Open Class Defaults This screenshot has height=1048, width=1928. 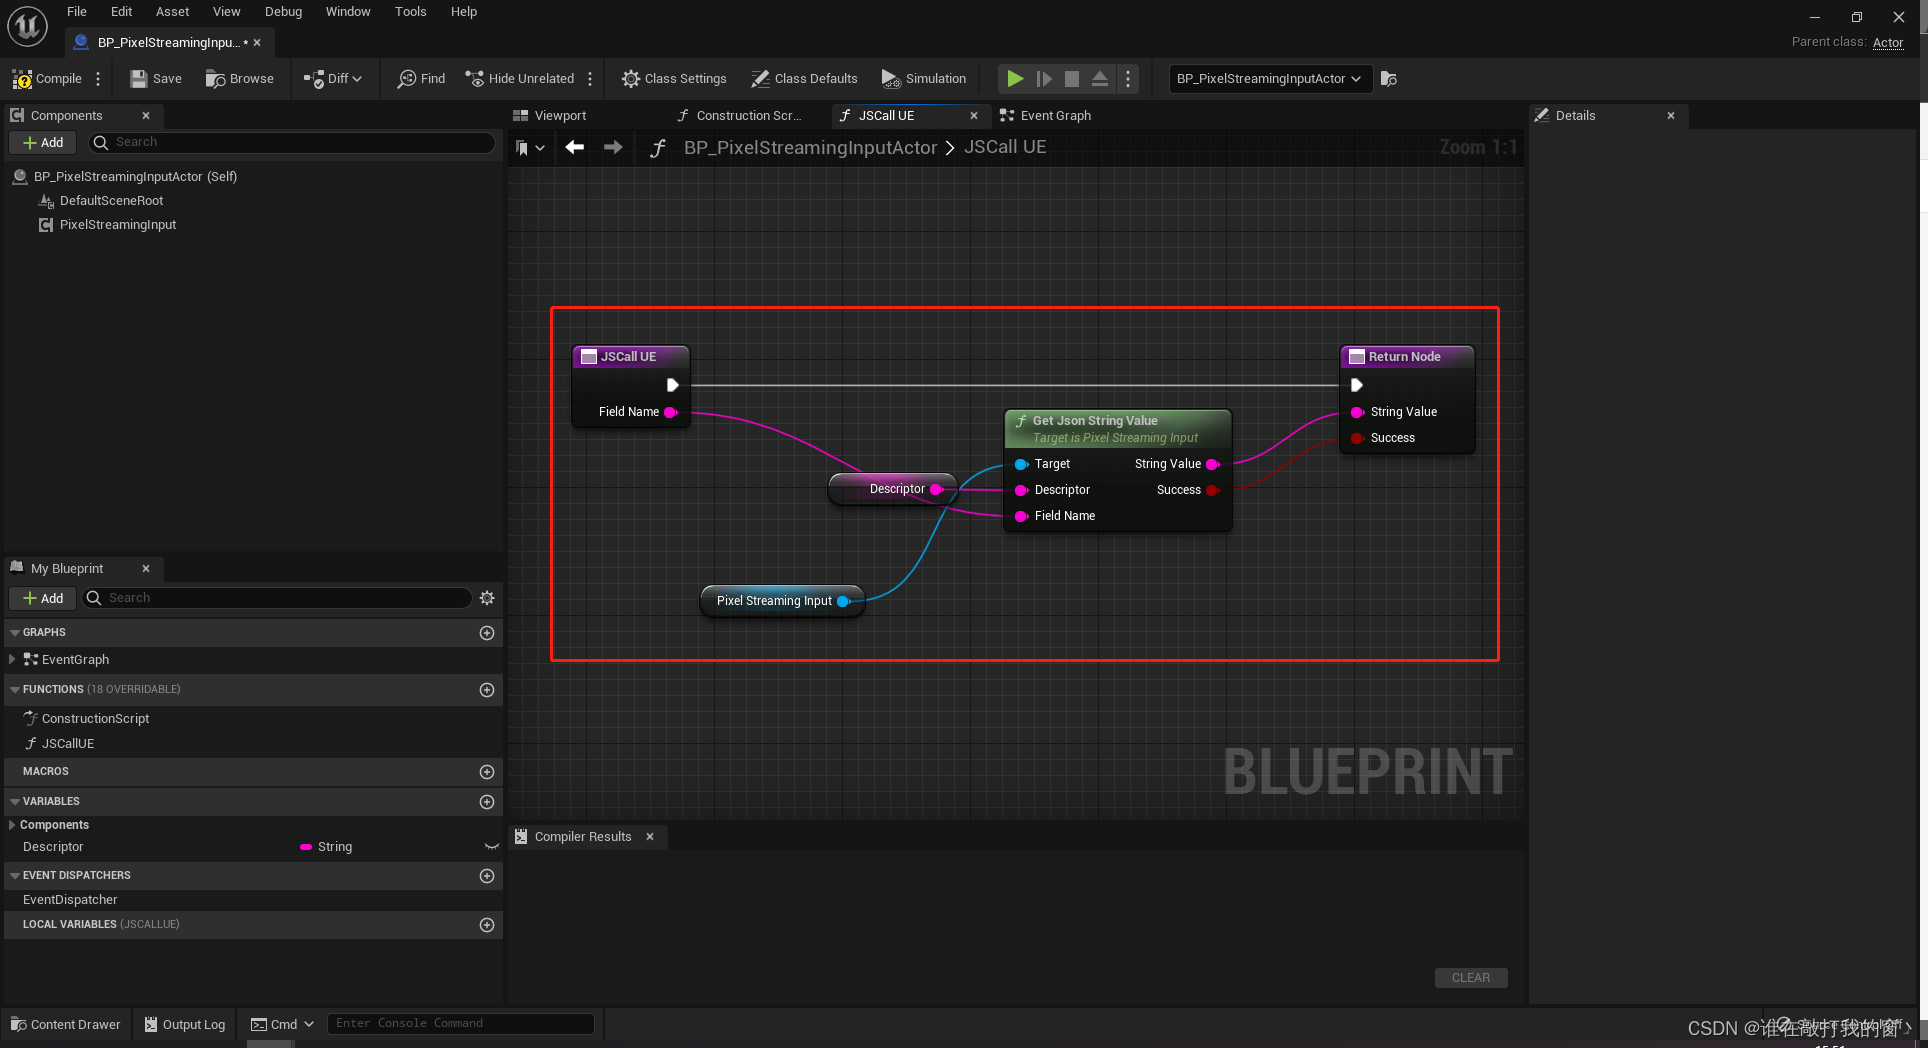(804, 79)
